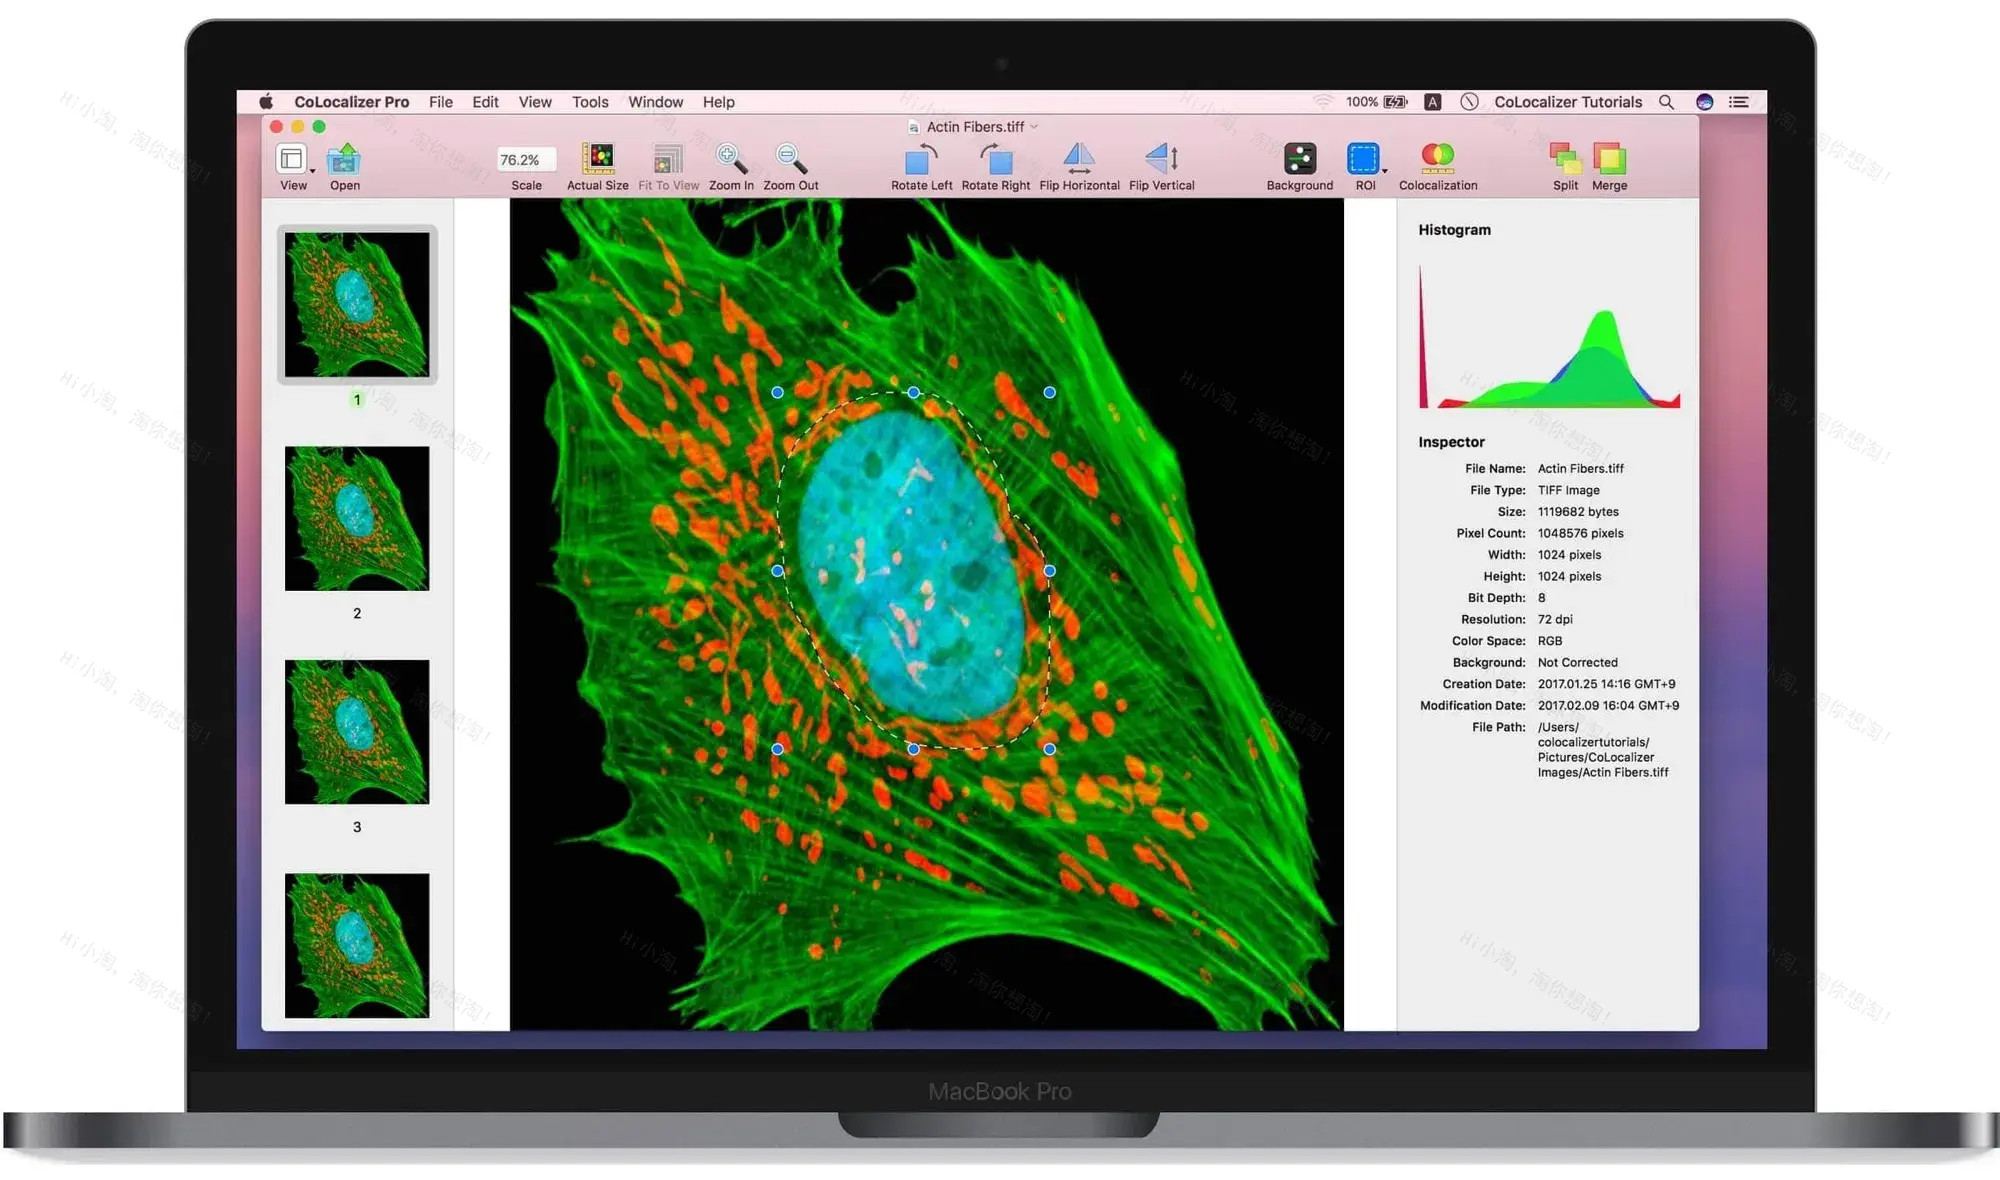
Task: Click Open to import an image
Action: tap(344, 160)
